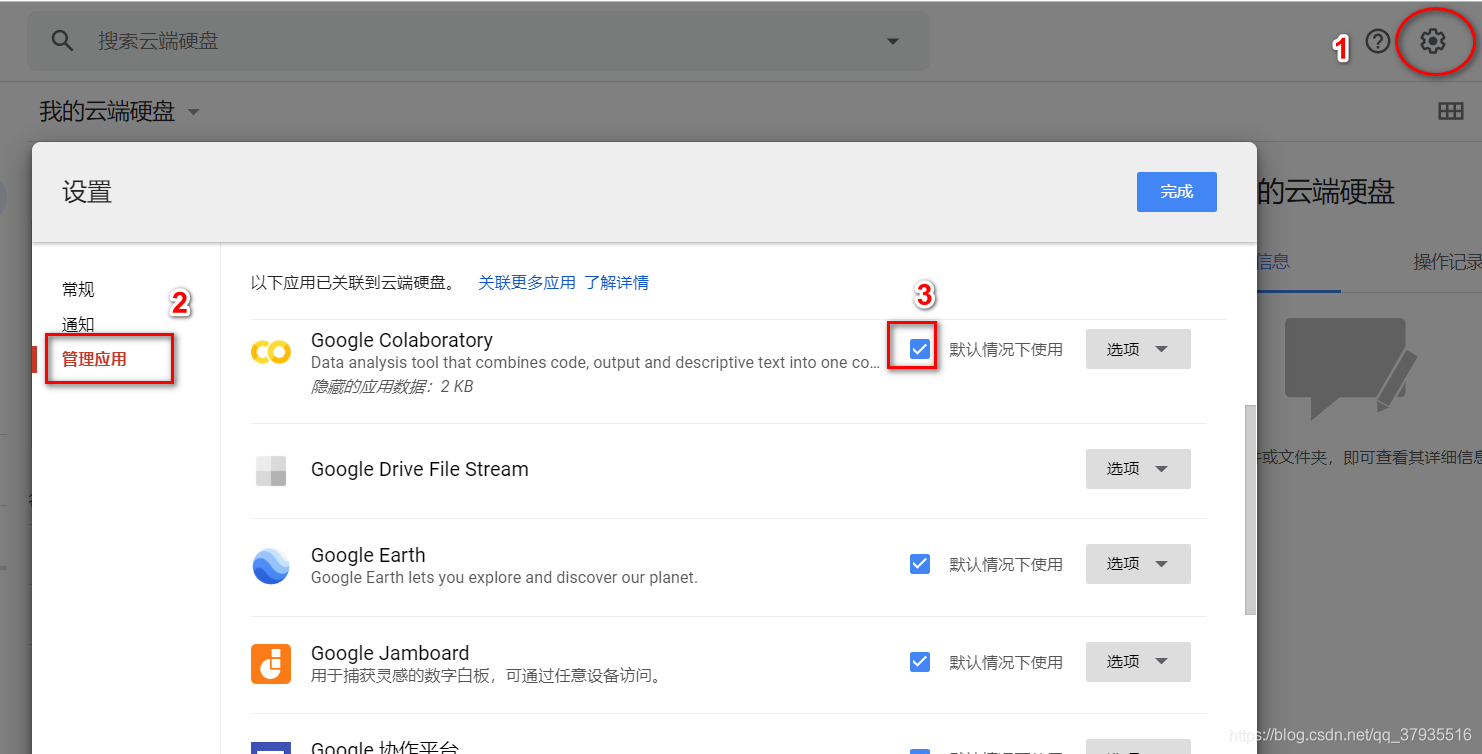Click Google Earth app name
Viewport: 1482px width, 754px height.
[368, 555]
